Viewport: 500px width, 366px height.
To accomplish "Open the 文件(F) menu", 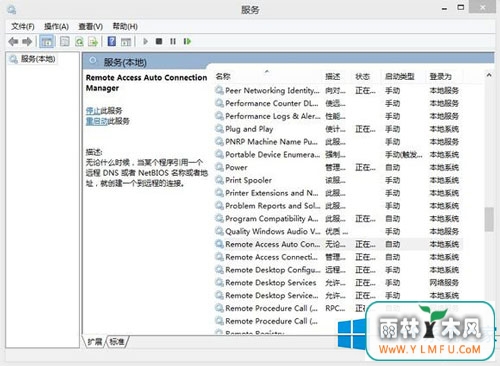I will 23,26.
